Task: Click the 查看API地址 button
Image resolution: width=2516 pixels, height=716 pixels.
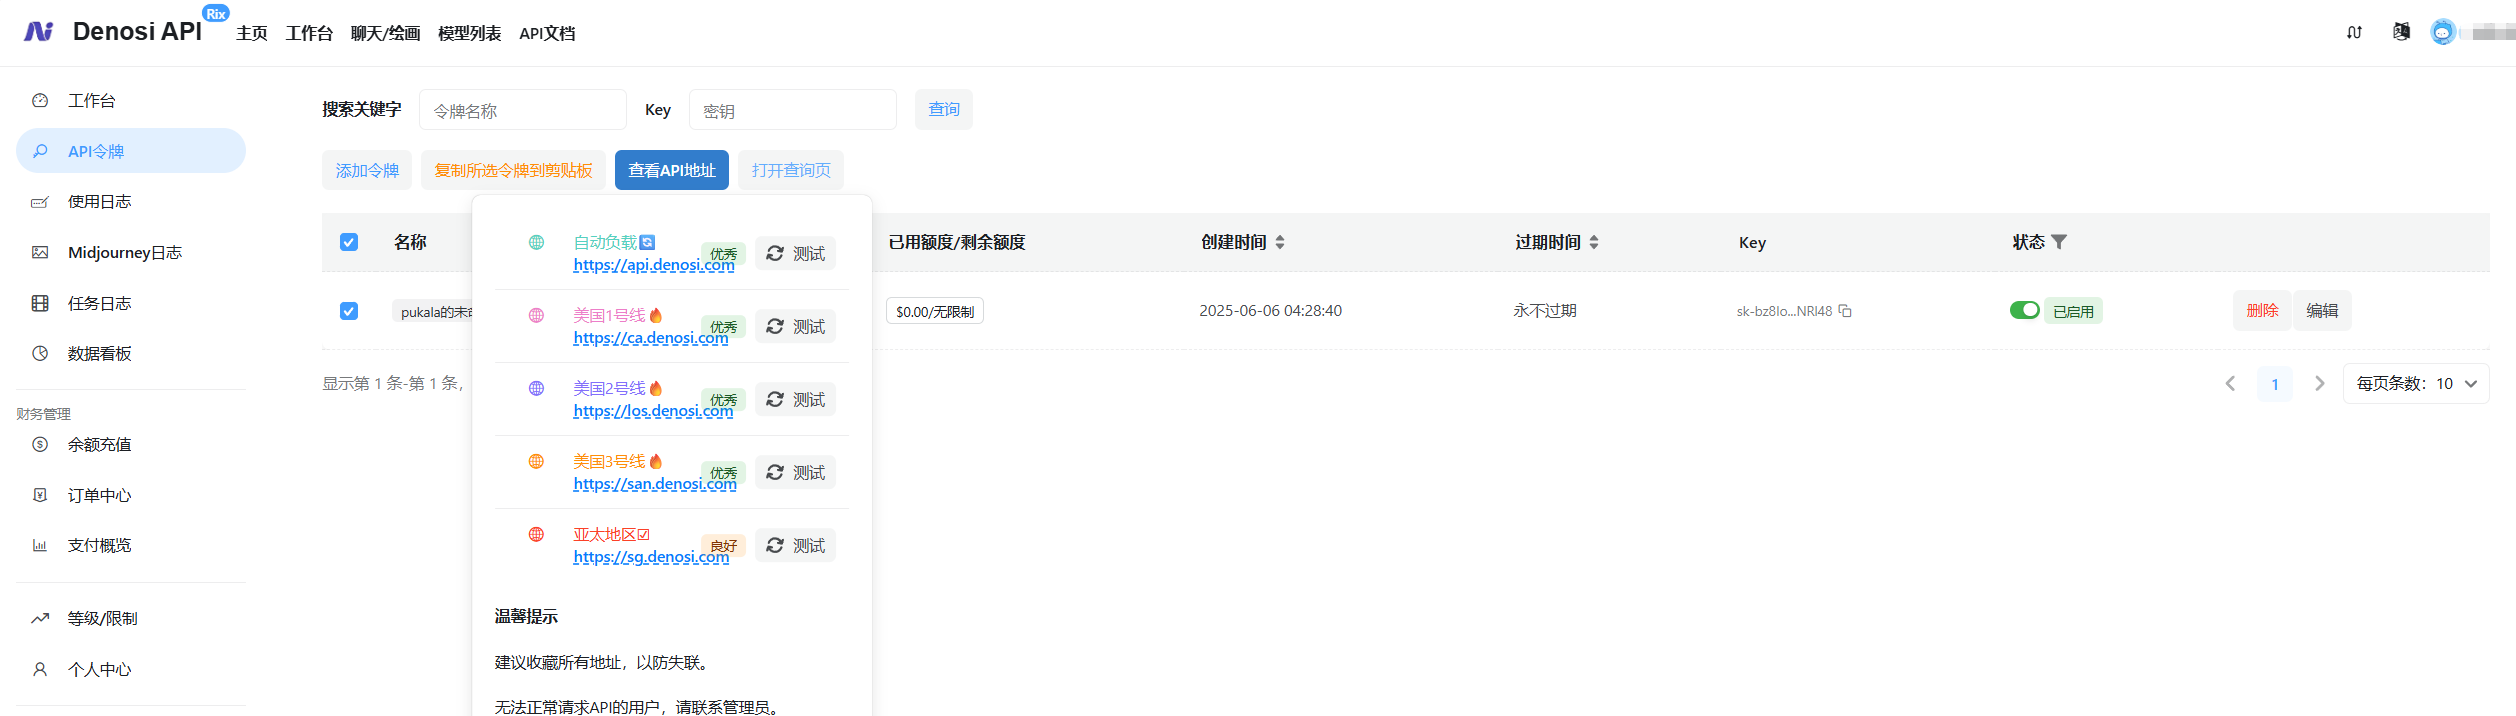Action: pos(672,170)
